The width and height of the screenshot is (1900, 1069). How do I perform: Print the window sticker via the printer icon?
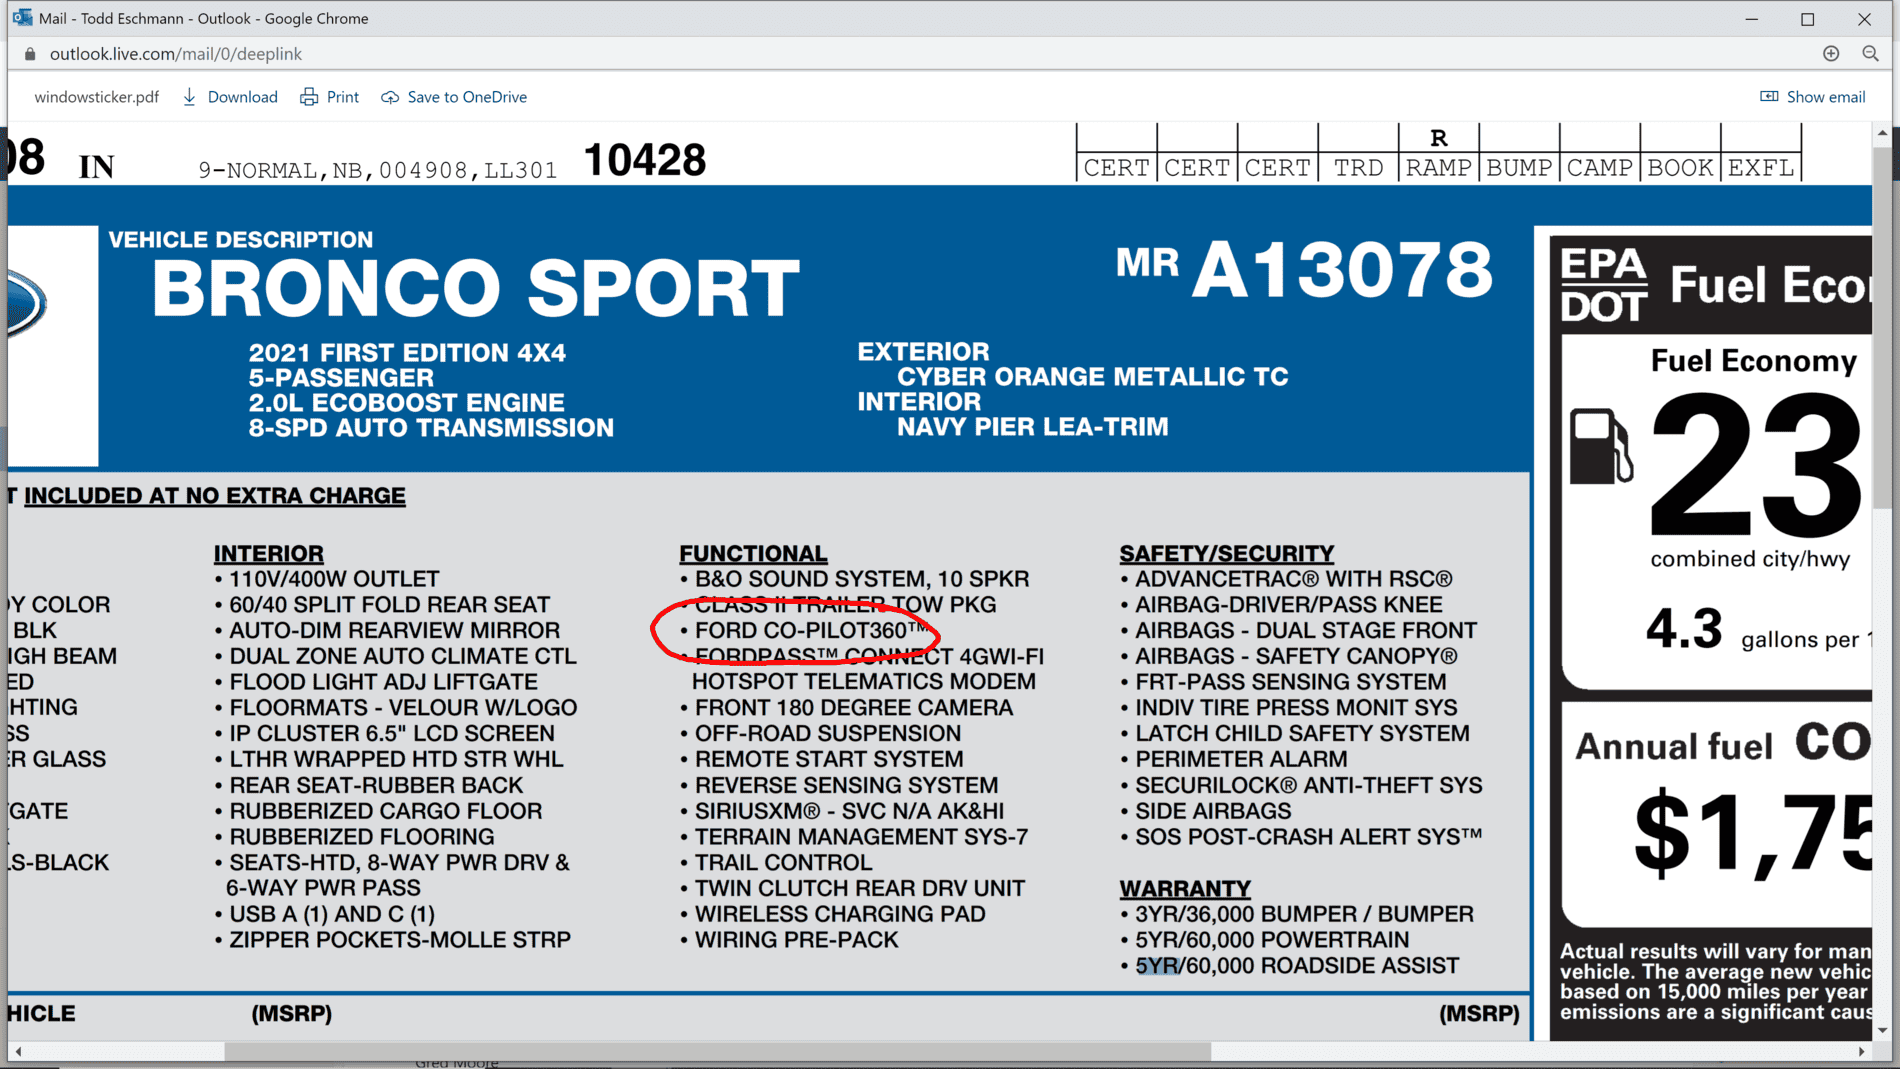click(x=309, y=96)
